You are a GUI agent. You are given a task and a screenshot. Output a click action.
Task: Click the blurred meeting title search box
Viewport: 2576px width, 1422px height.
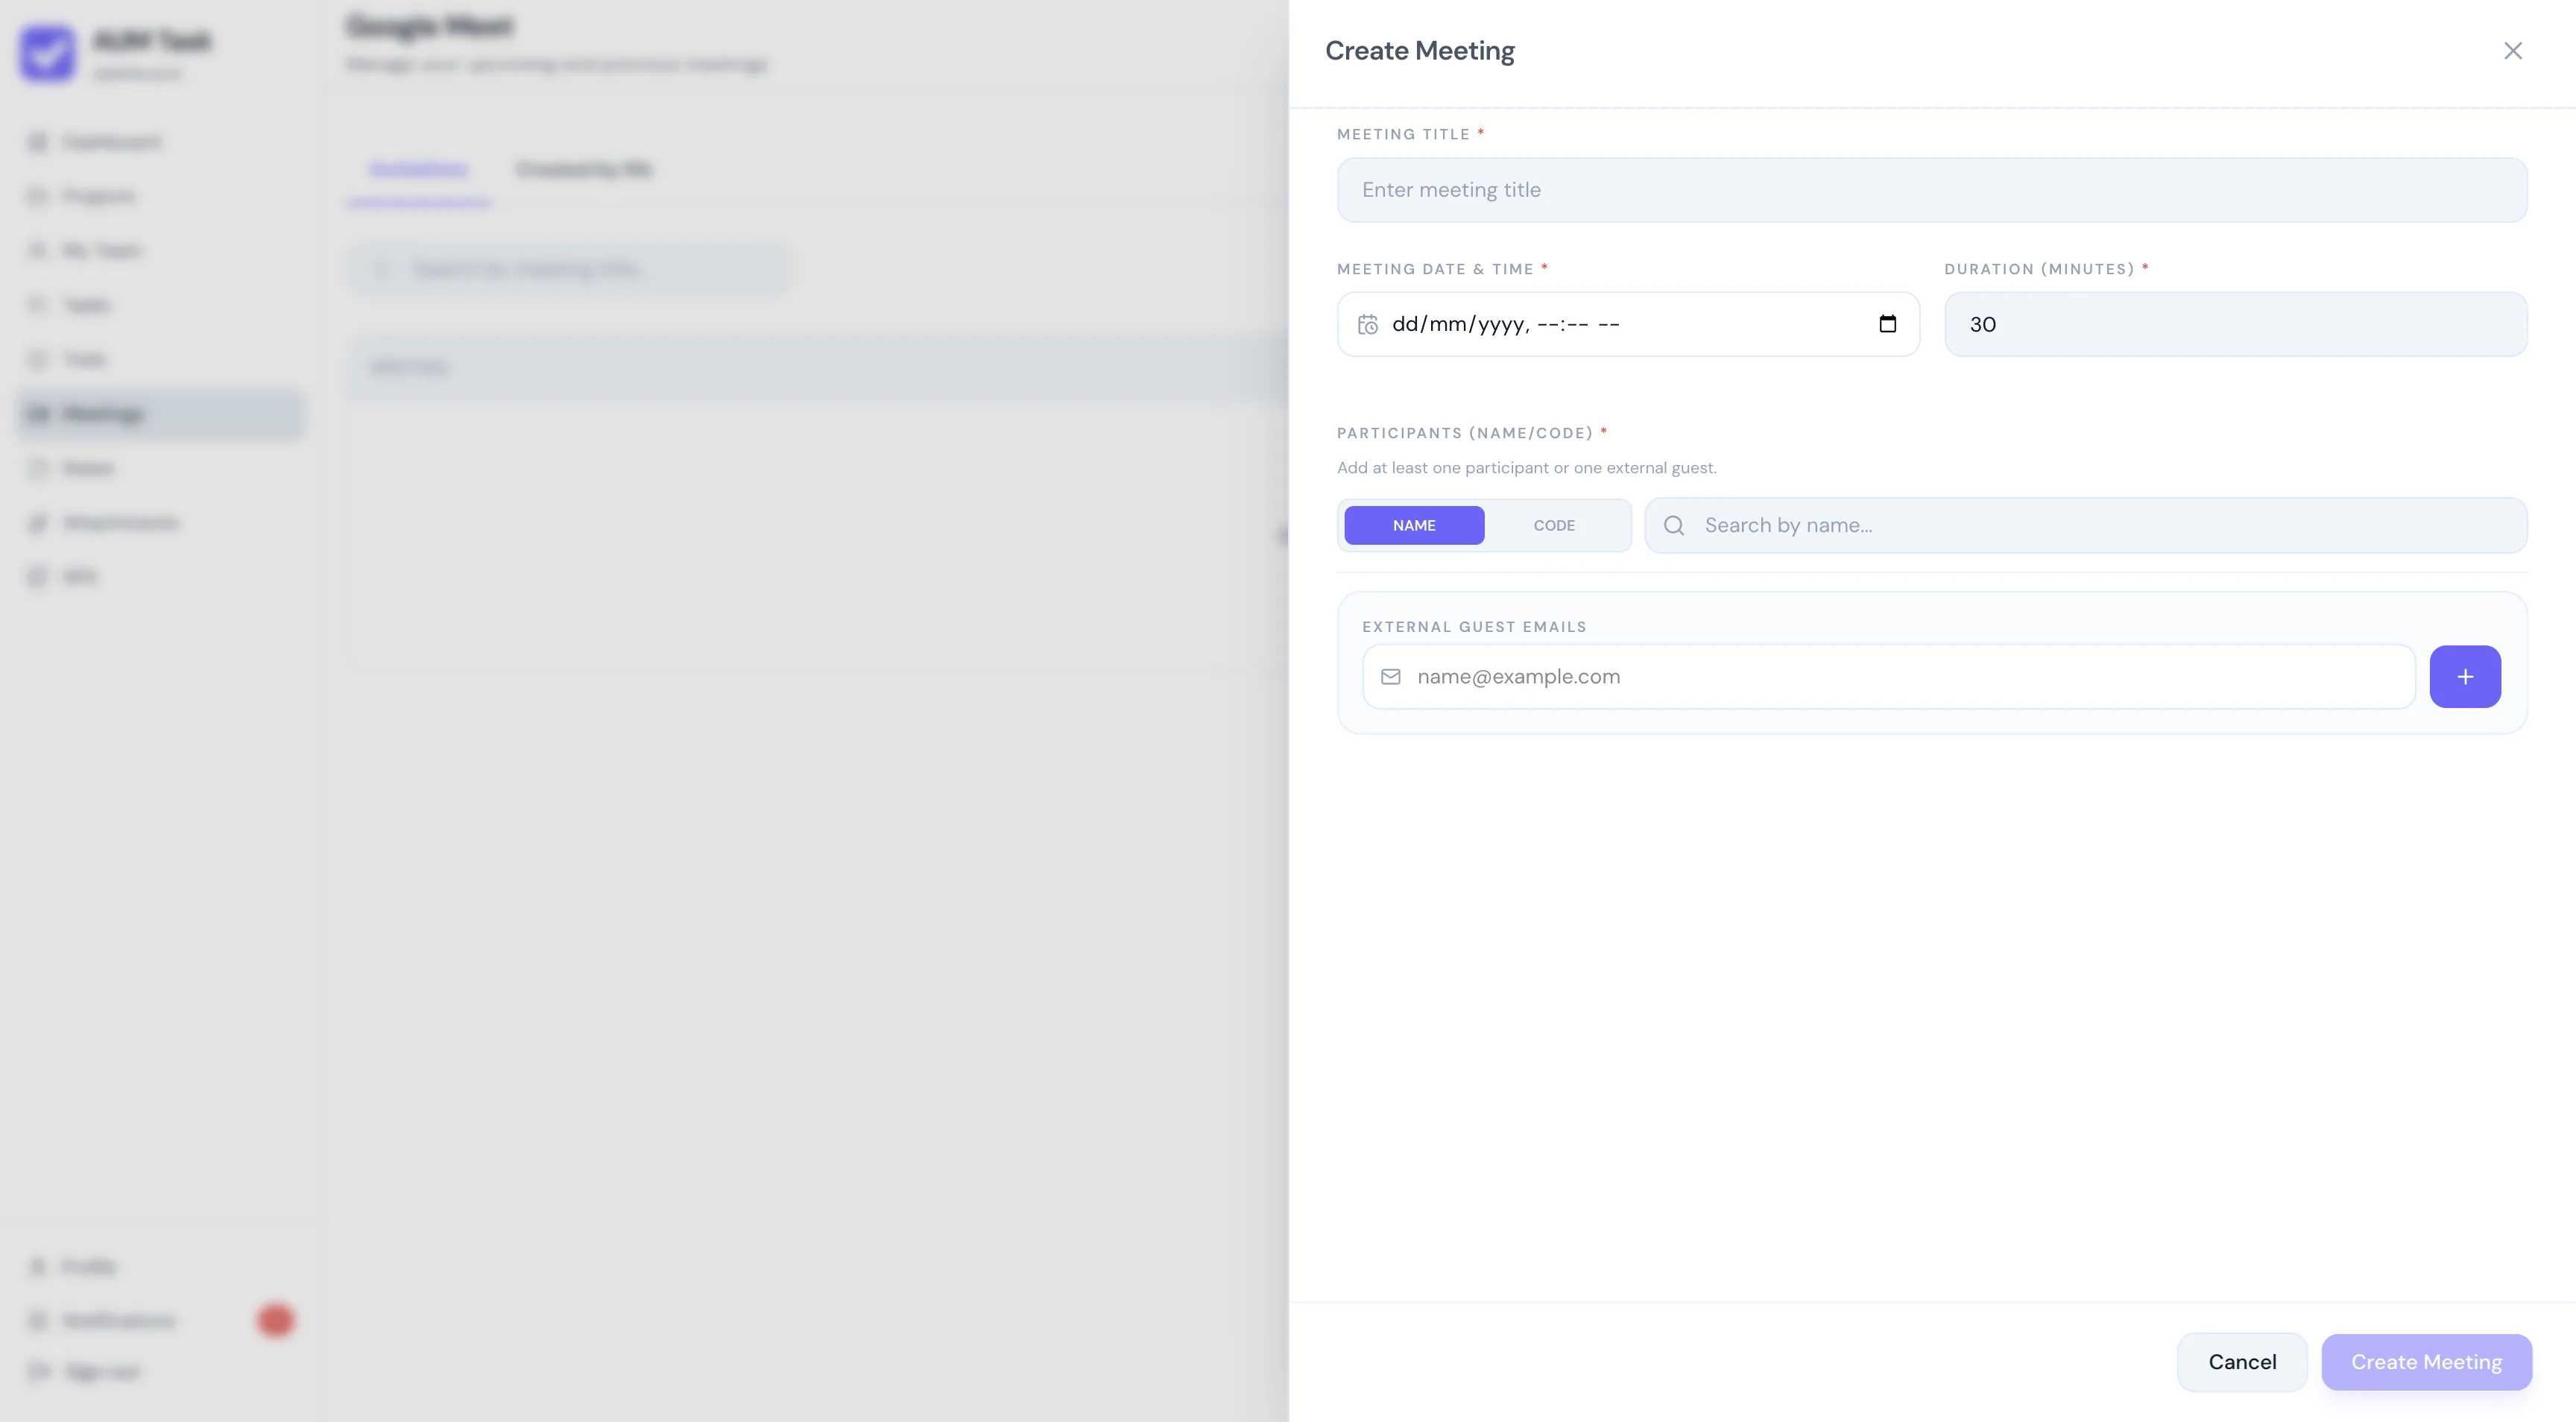click(x=568, y=269)
